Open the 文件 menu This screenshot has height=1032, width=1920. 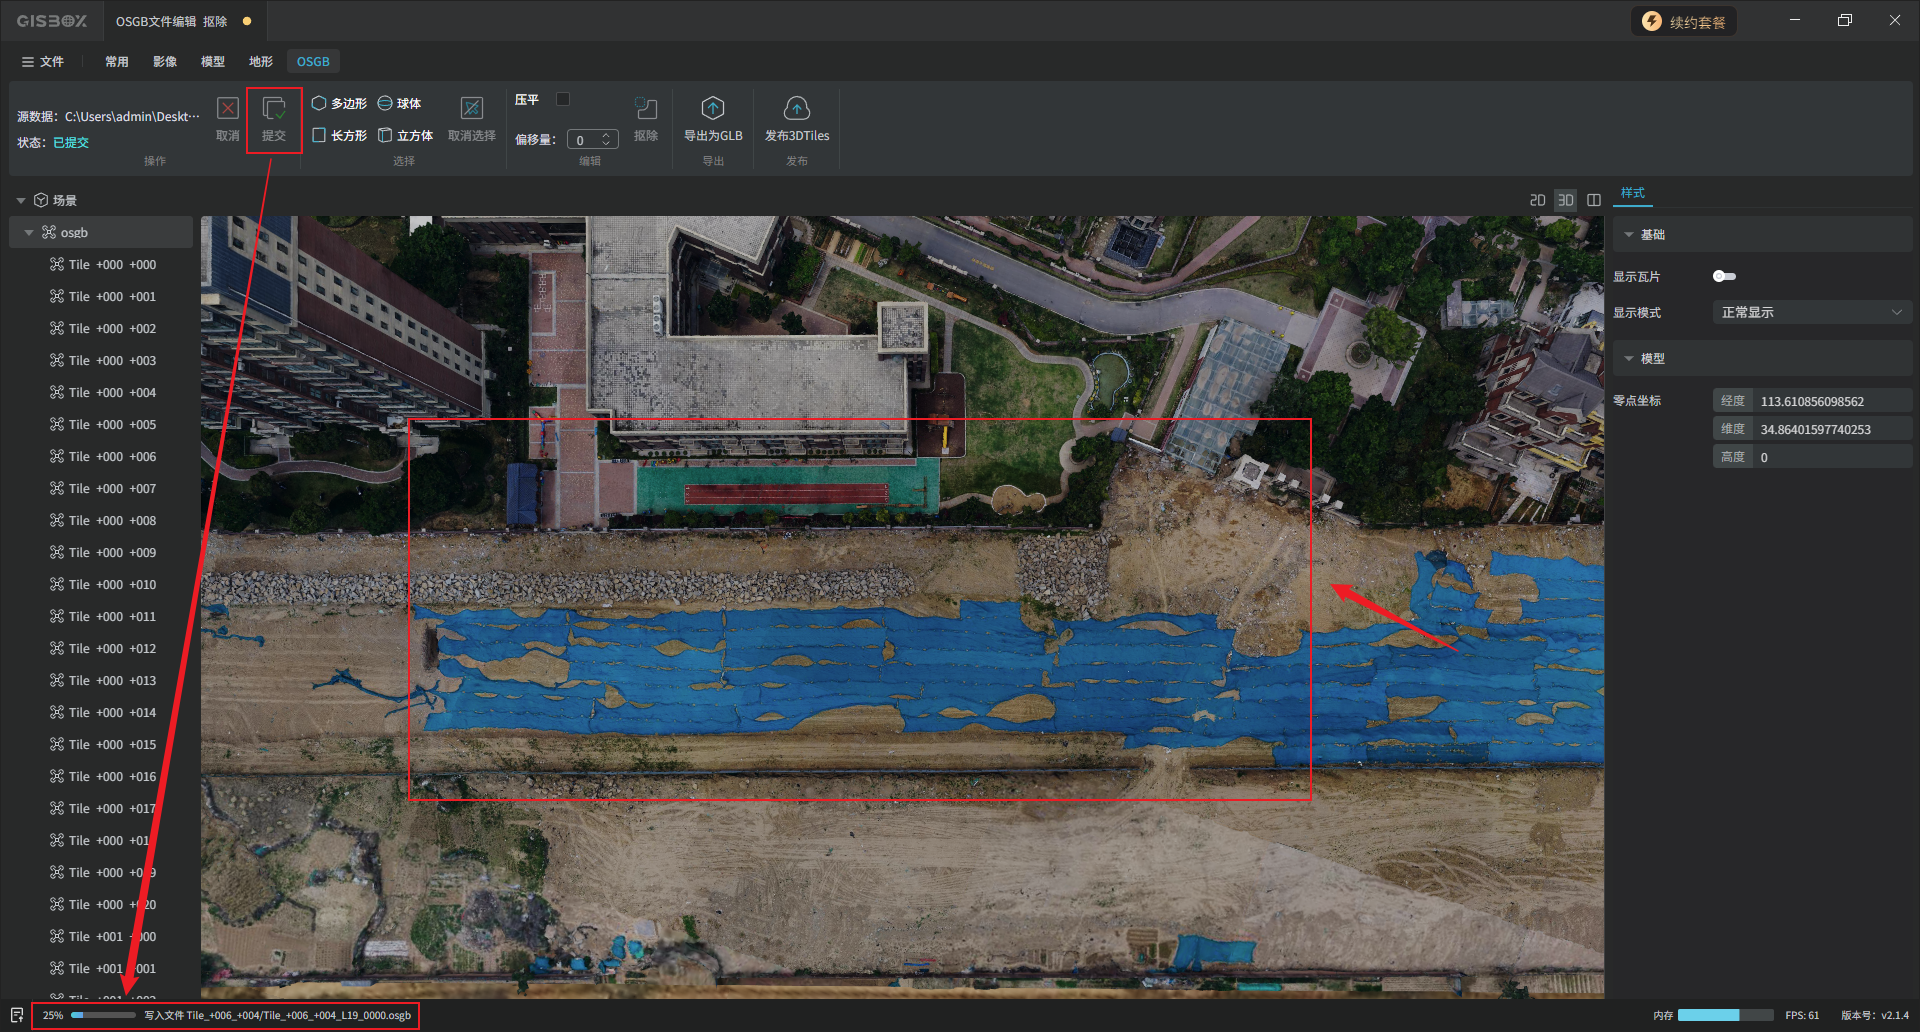pos(43,62)
